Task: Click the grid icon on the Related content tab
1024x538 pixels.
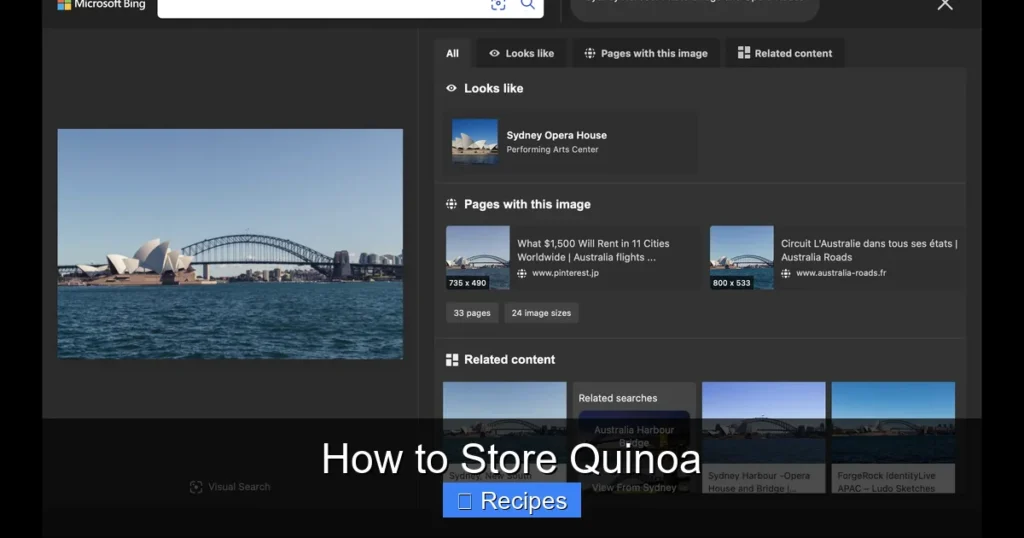Action: pos(744,53)
